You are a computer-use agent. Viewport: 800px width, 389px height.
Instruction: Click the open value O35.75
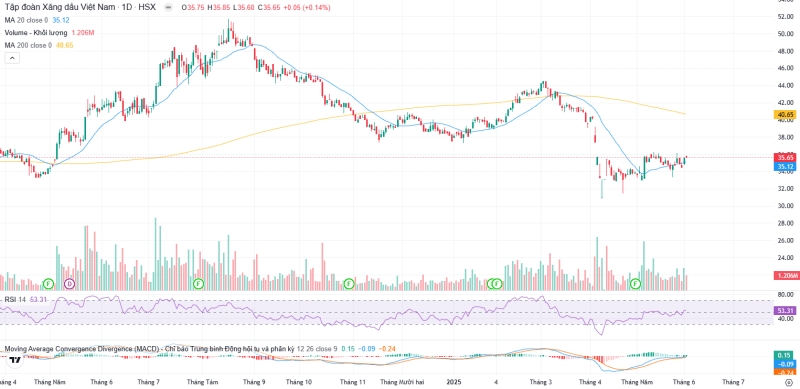click(193, 8)
